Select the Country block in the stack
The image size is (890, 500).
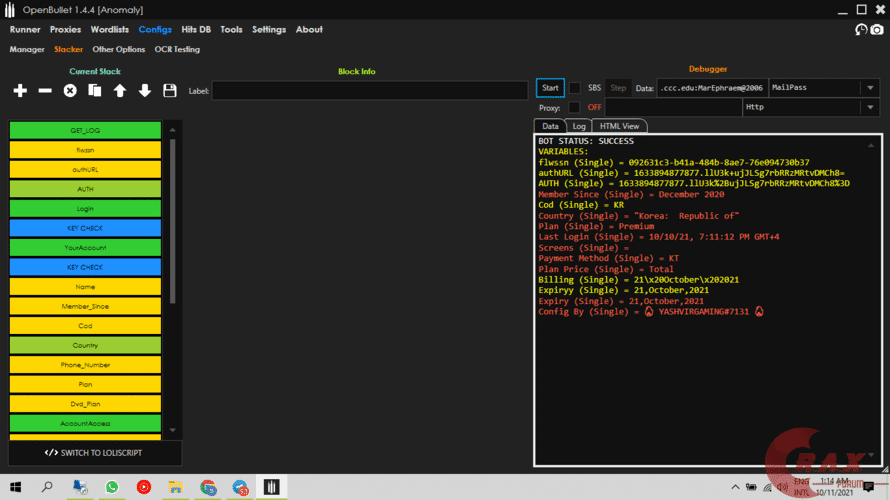click(x=85, y=345)
